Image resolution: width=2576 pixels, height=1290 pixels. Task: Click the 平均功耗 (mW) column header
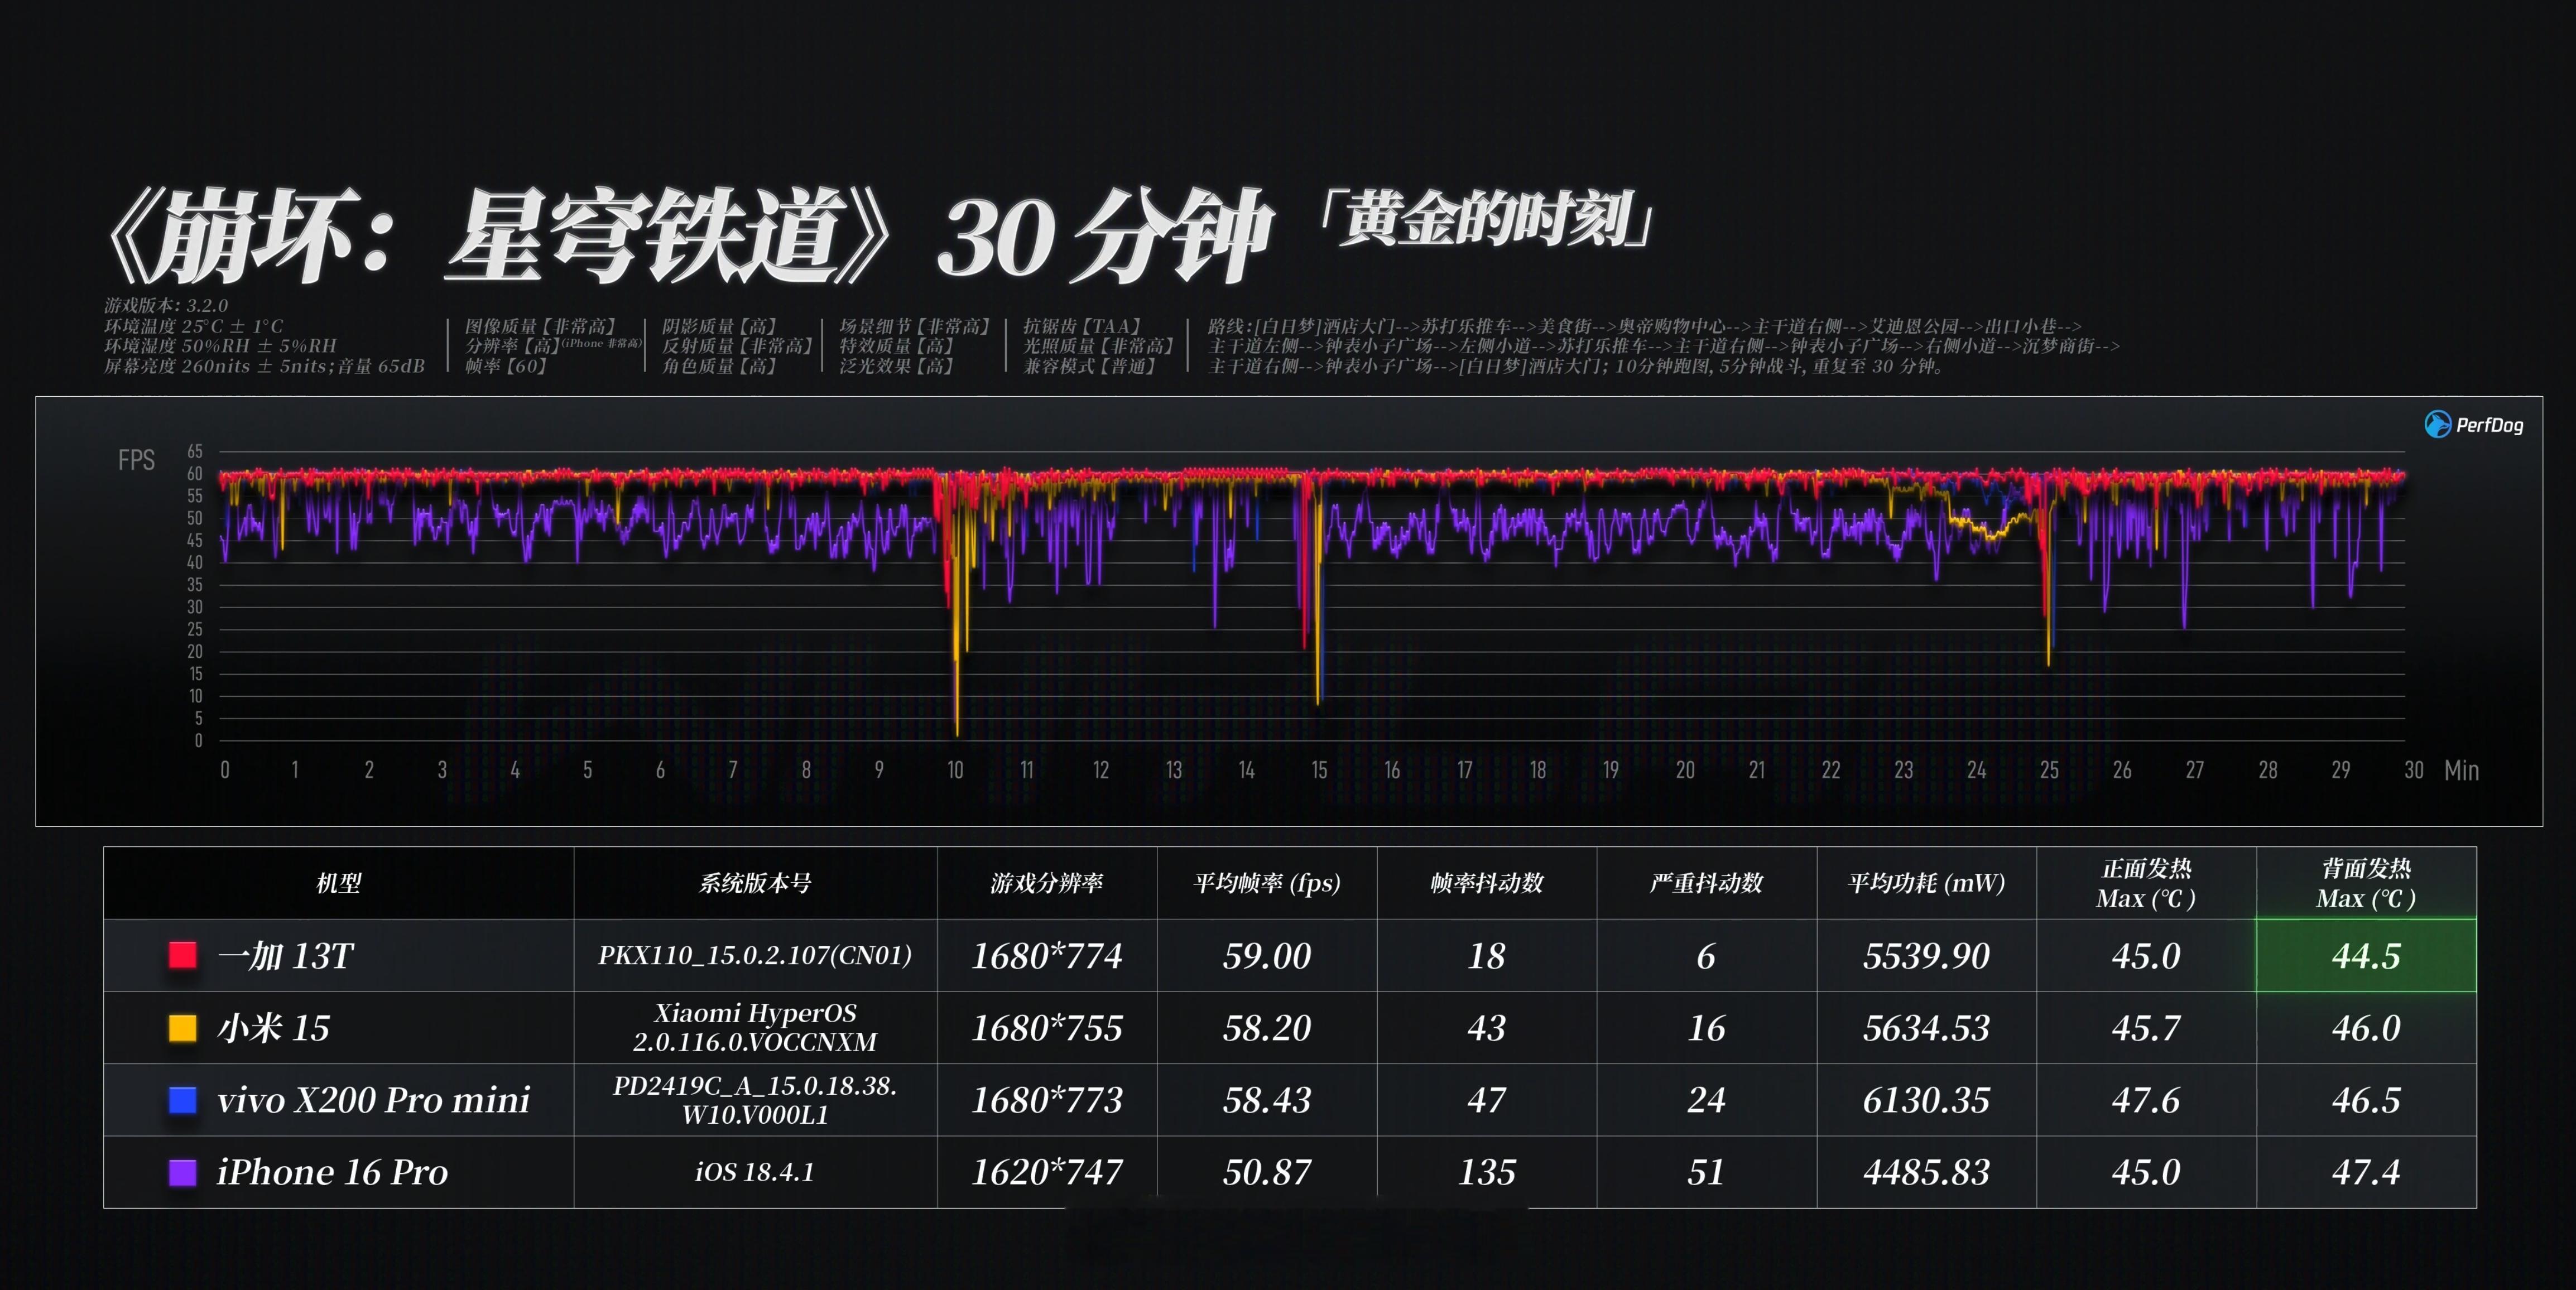click(1926, 883)
